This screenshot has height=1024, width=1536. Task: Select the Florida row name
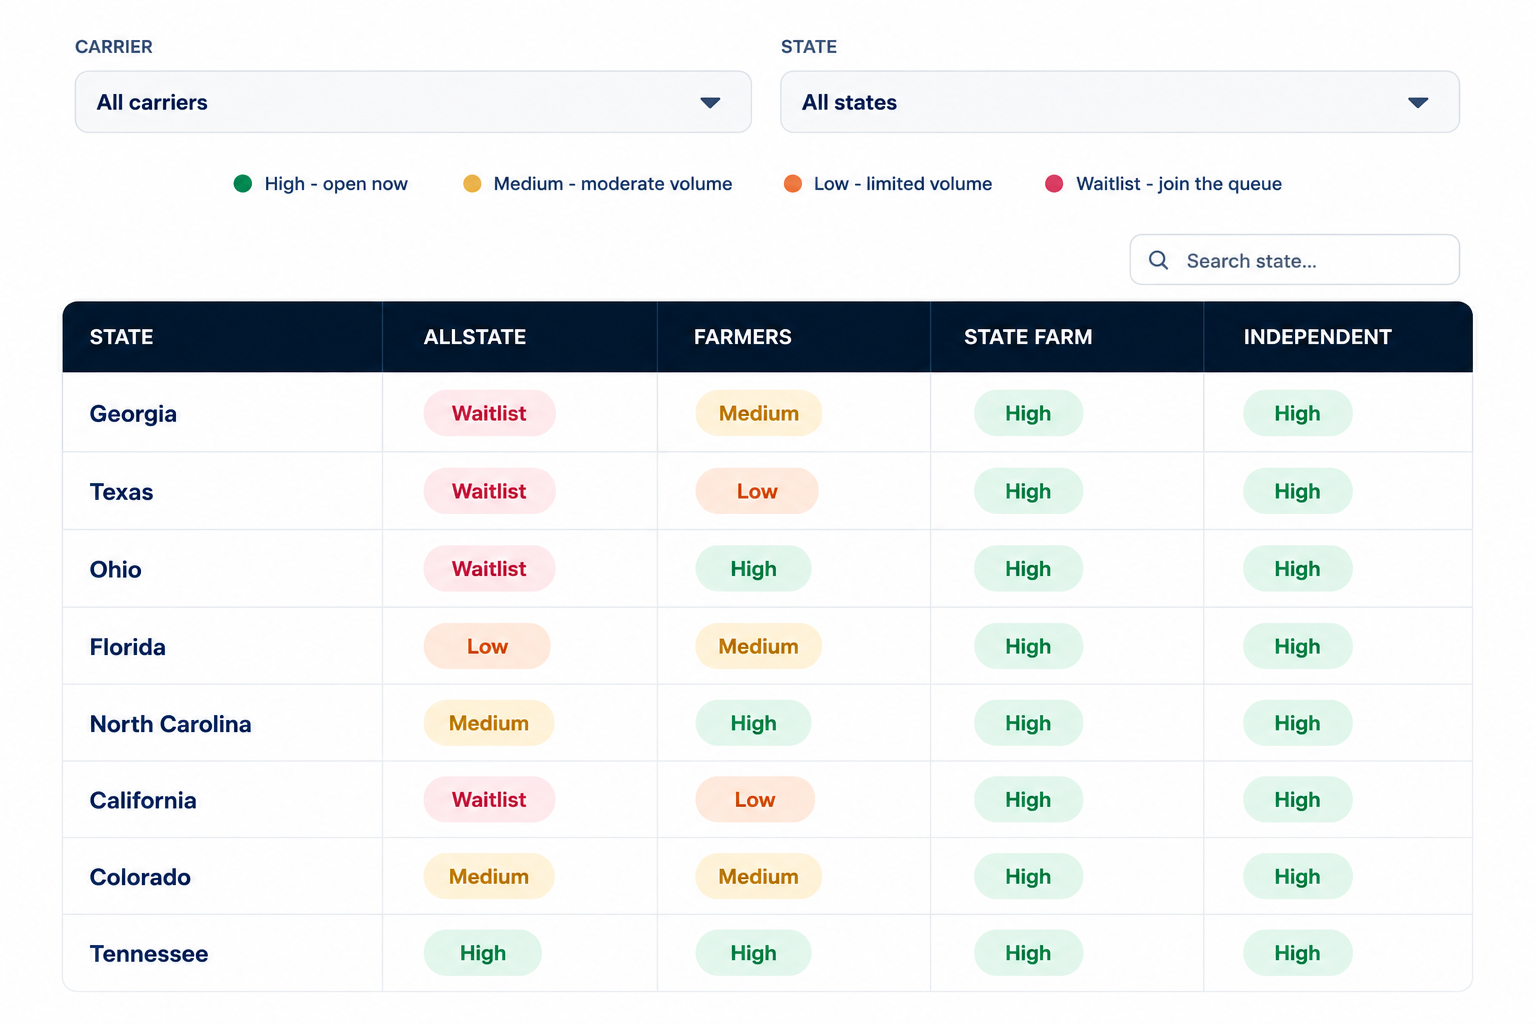(127, 647)
